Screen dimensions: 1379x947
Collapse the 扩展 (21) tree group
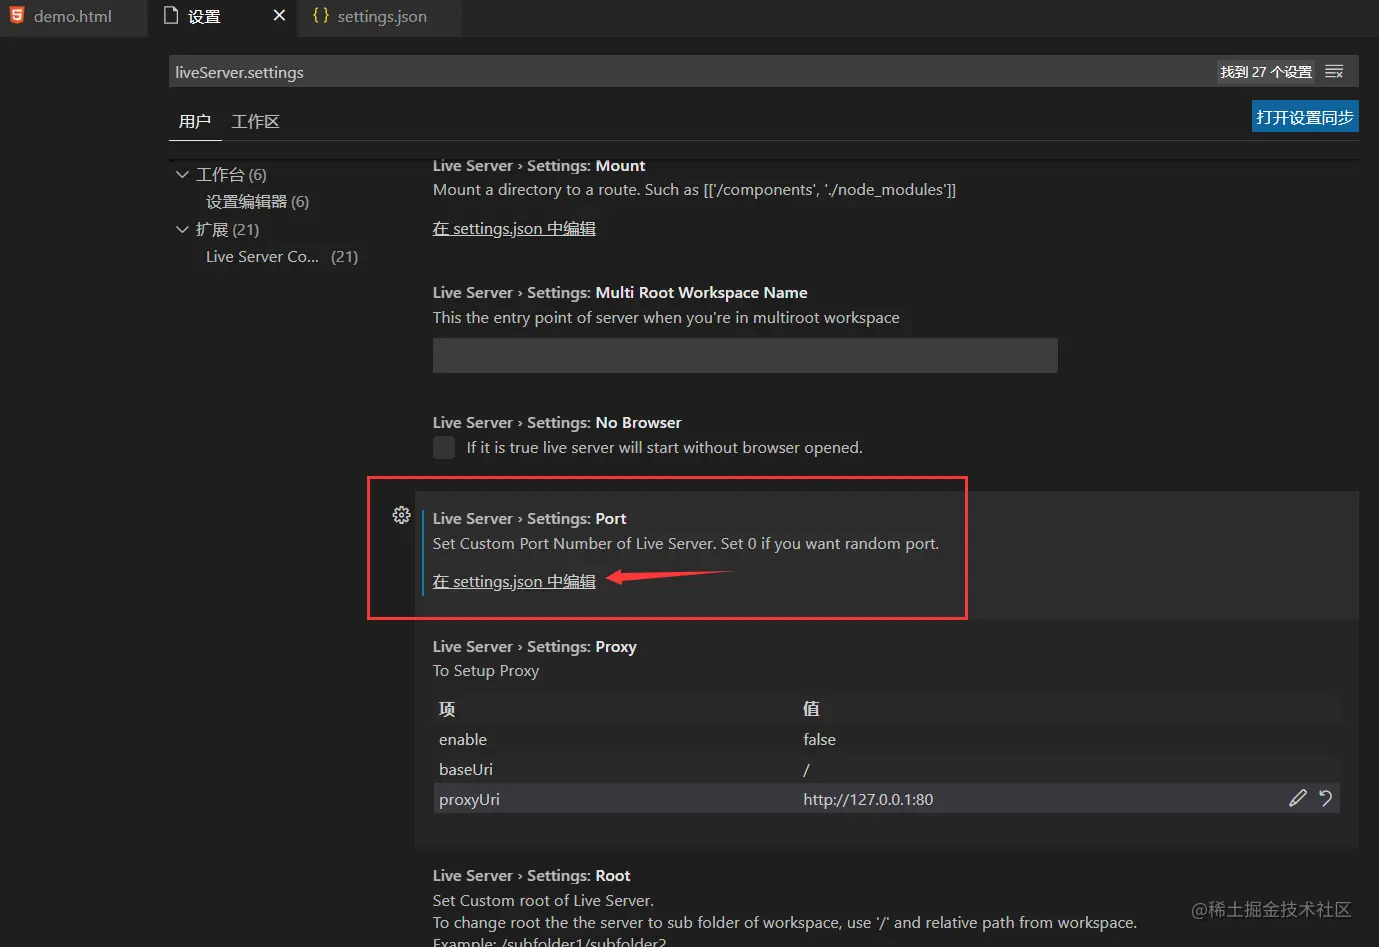point(182,229)
